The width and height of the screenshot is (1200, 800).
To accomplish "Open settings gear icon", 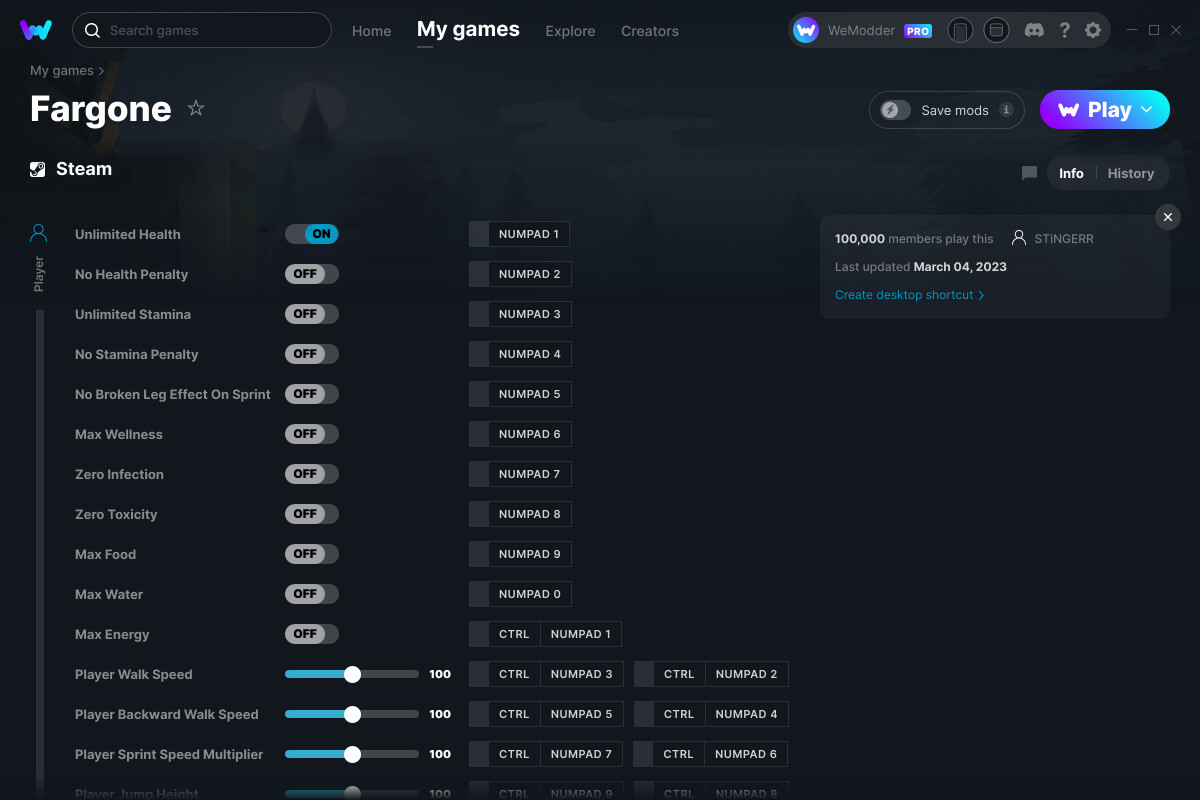I will (x=1093, y=30).
